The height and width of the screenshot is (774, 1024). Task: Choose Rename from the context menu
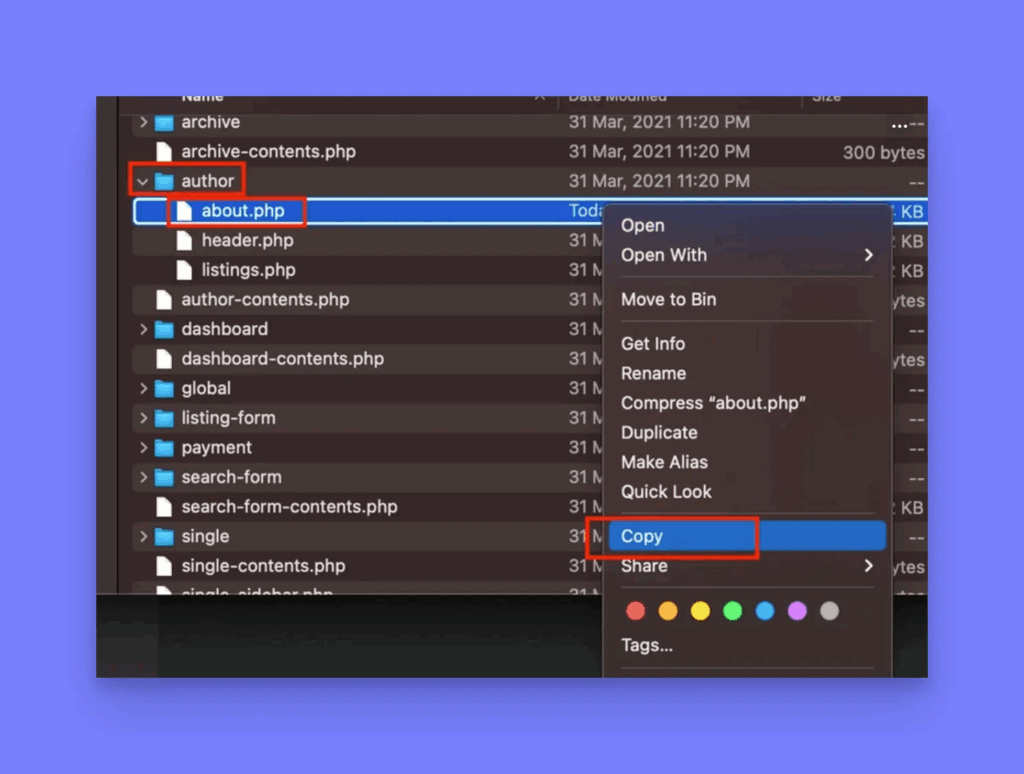[x=653, y=373]
